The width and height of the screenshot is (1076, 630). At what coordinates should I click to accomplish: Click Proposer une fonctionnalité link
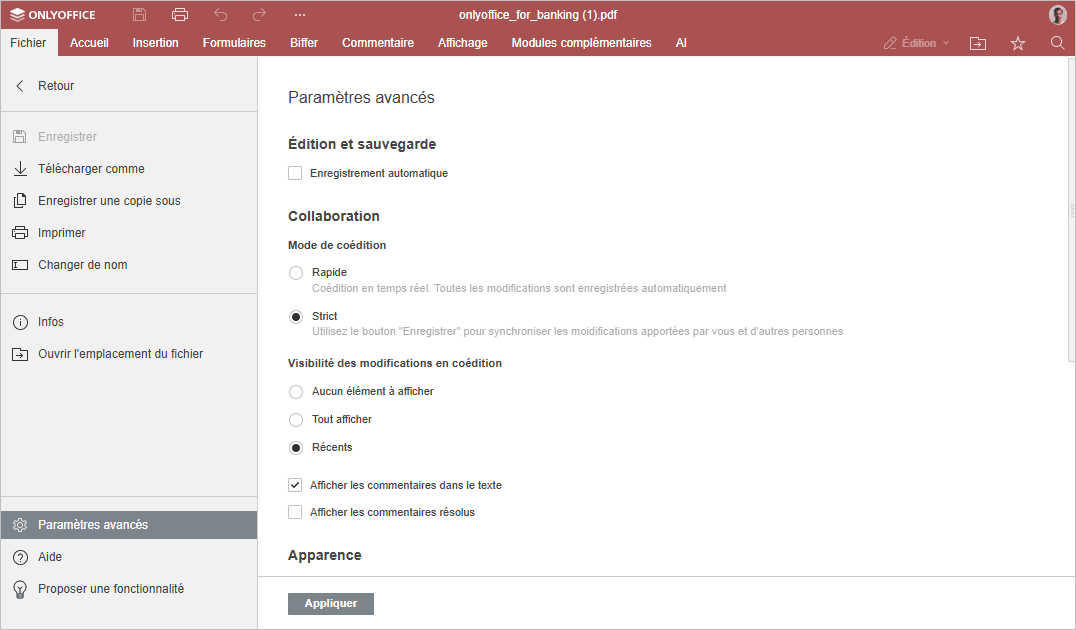pyautogui.click(x=110, y=589)
